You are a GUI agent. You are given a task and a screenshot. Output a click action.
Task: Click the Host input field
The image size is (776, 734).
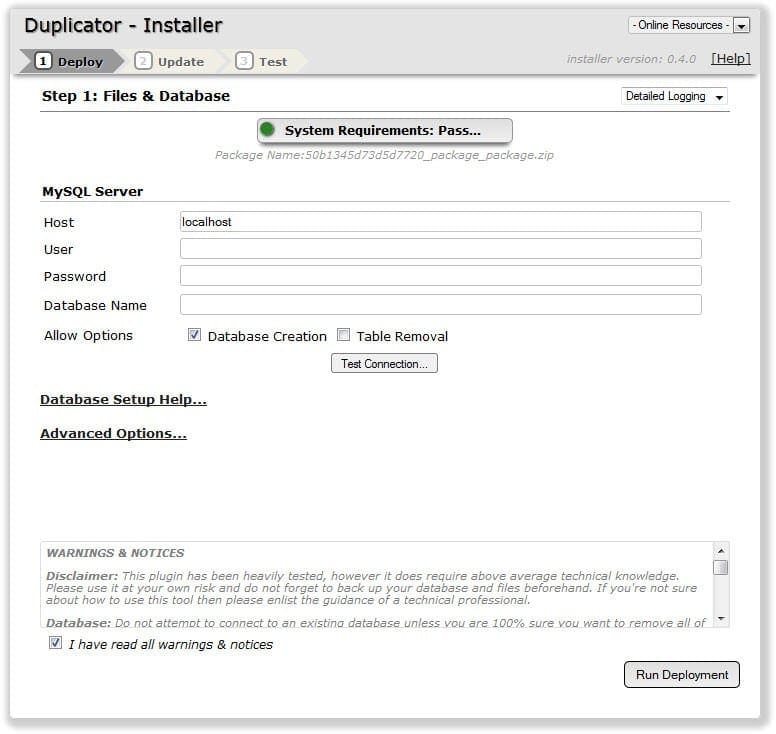point(440,222)
